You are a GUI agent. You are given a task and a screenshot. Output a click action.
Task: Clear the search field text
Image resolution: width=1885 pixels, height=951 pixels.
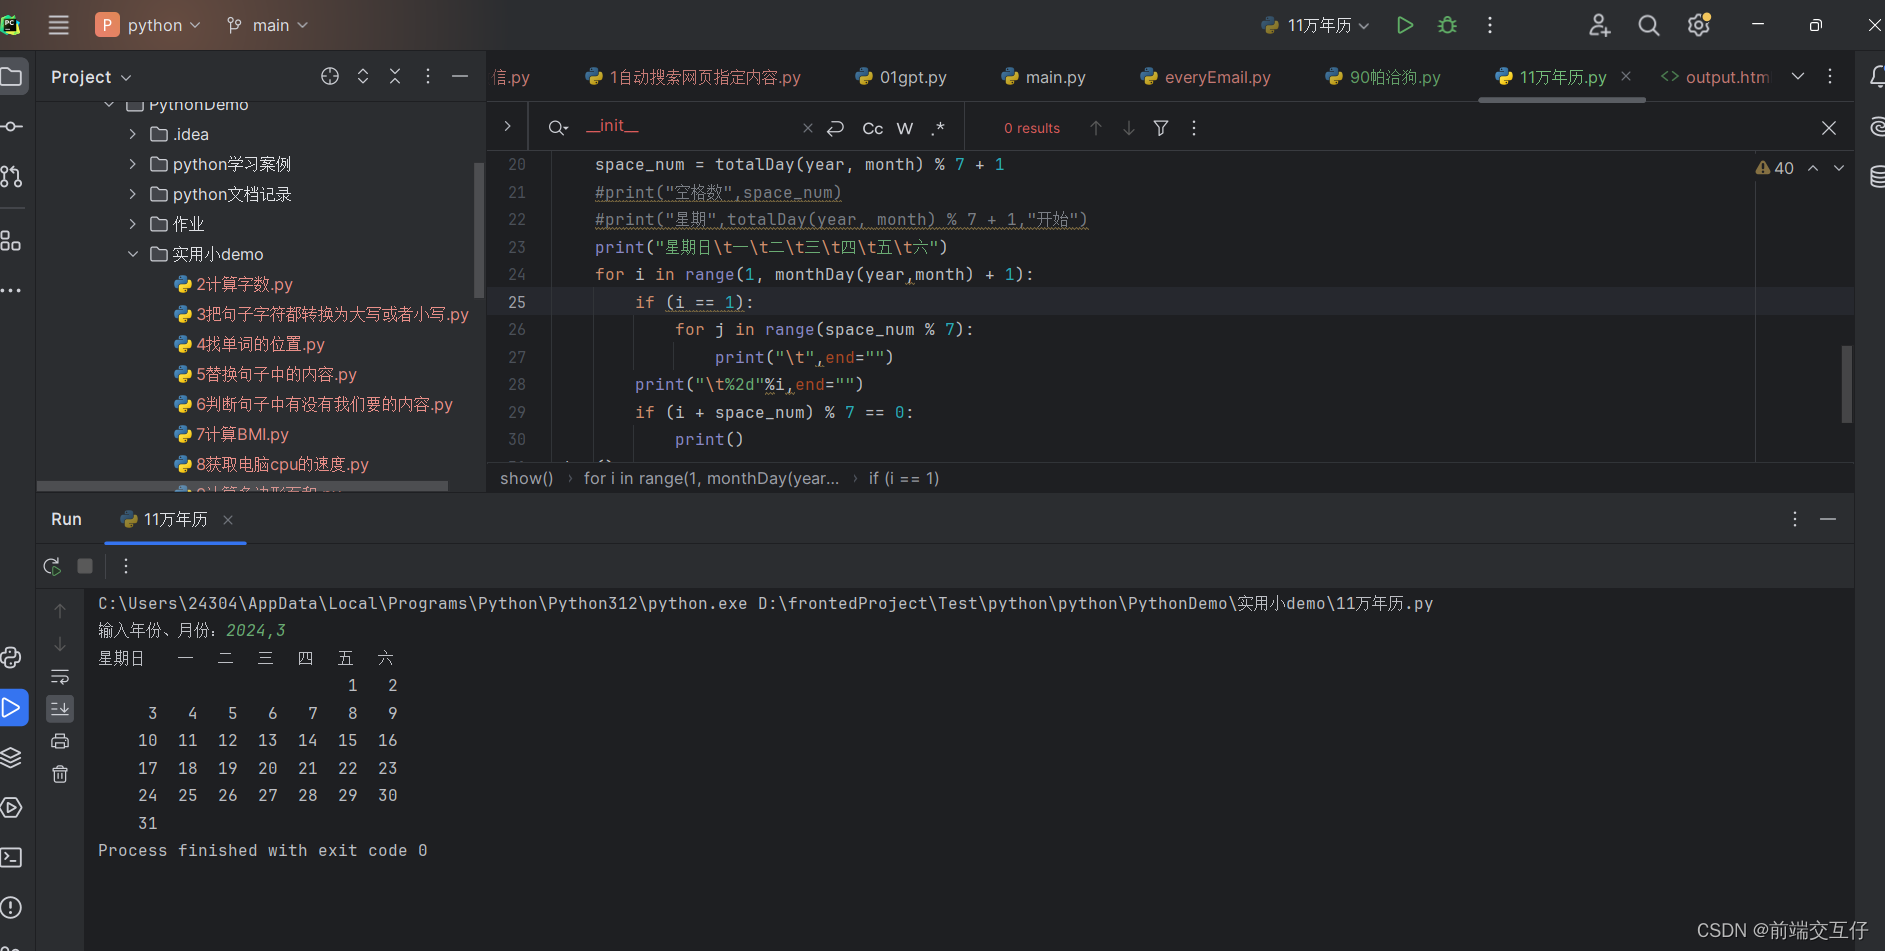tap(807, 128)
